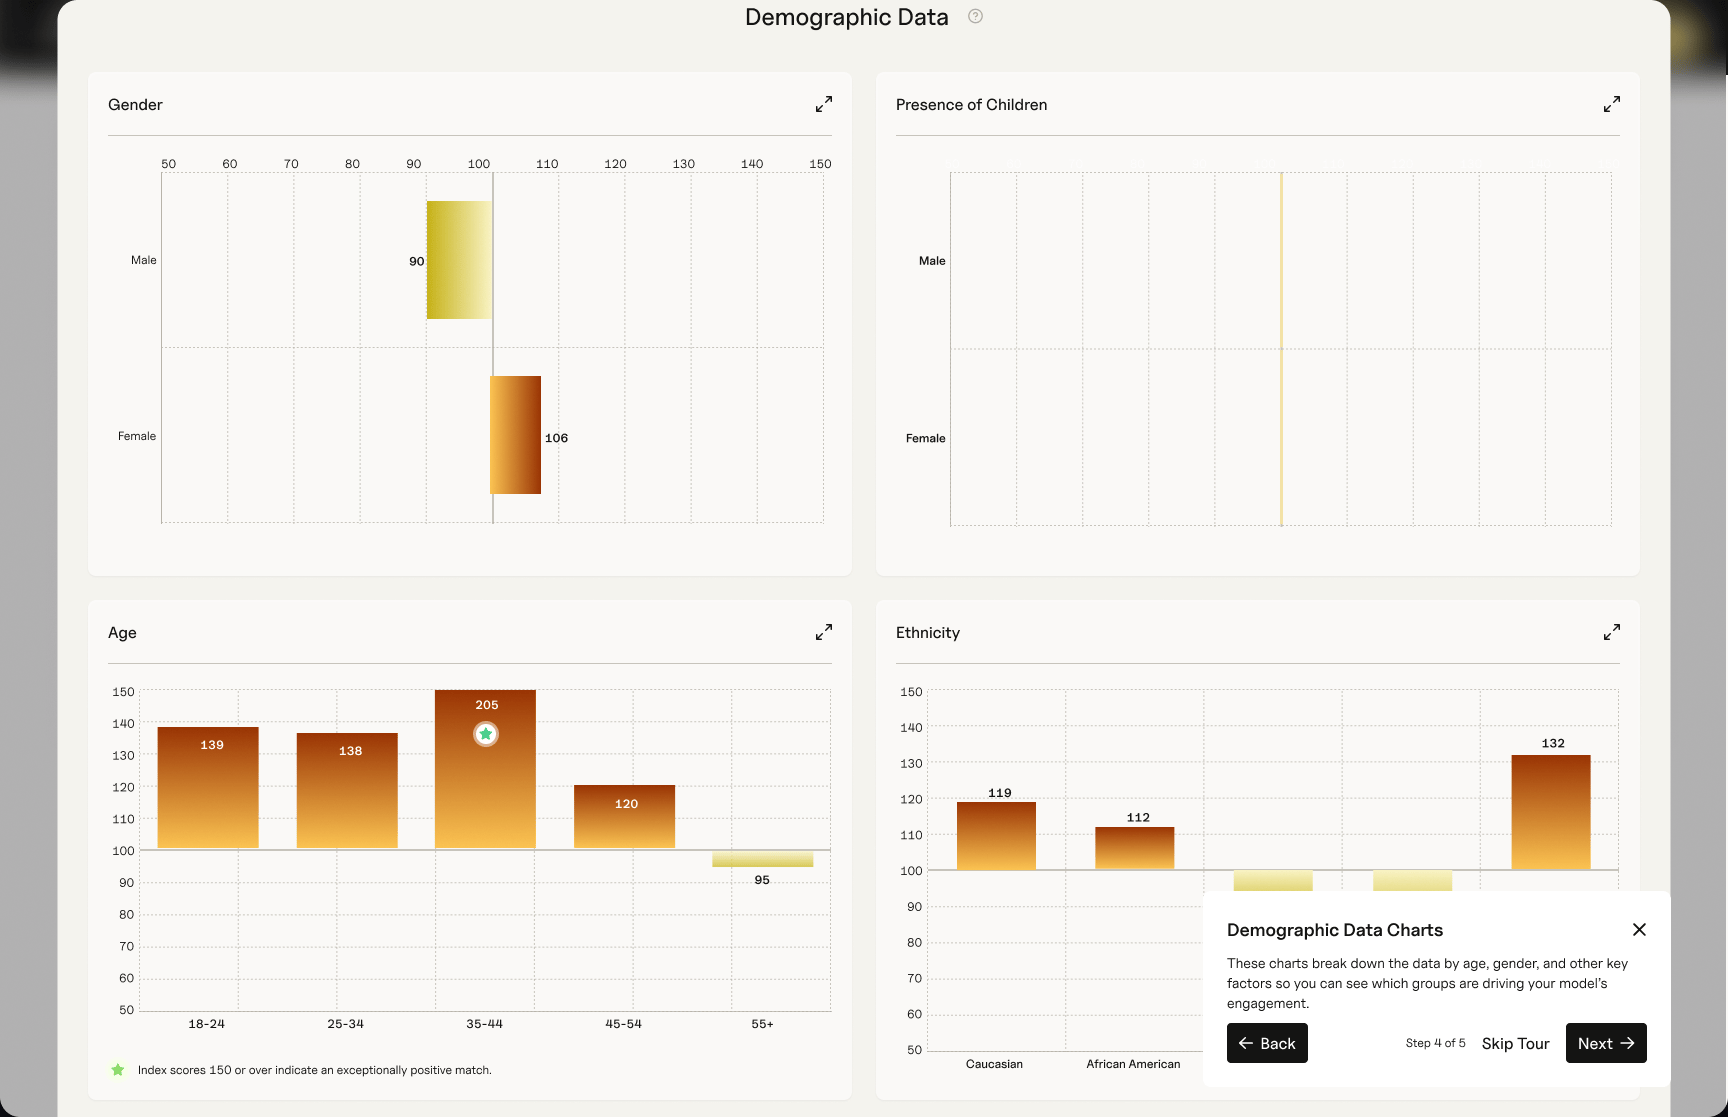Skip the guided tour

pos(1515,1043)
